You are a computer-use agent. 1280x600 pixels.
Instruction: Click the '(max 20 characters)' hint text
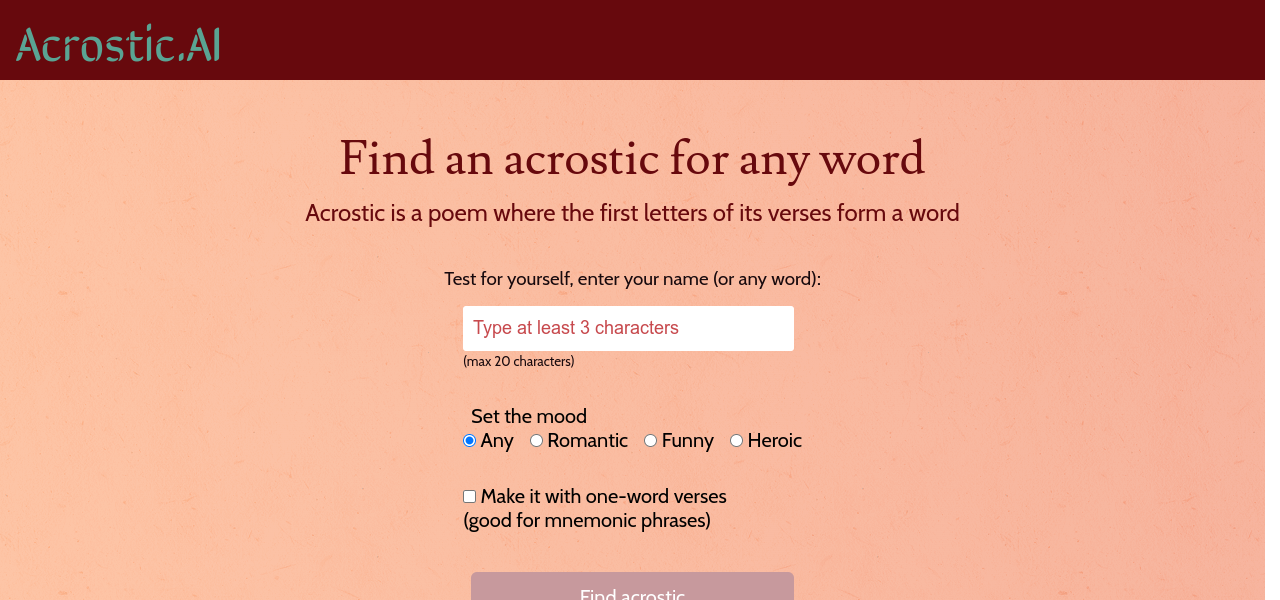519,361
